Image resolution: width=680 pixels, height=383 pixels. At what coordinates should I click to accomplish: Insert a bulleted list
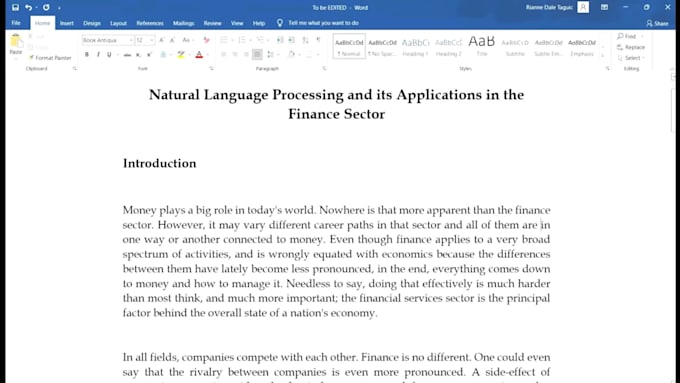pyautogui.click(x=224, y=40)
